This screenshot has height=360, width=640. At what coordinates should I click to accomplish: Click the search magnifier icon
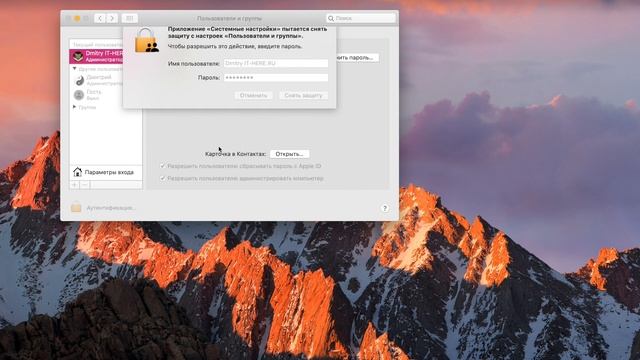click(331, 18)
